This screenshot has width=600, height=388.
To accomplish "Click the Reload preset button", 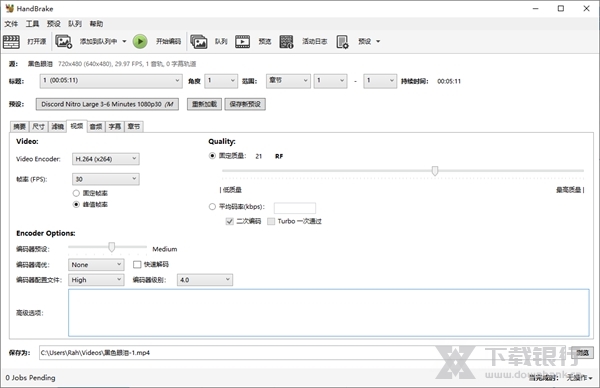I will [x=204, y=104].
